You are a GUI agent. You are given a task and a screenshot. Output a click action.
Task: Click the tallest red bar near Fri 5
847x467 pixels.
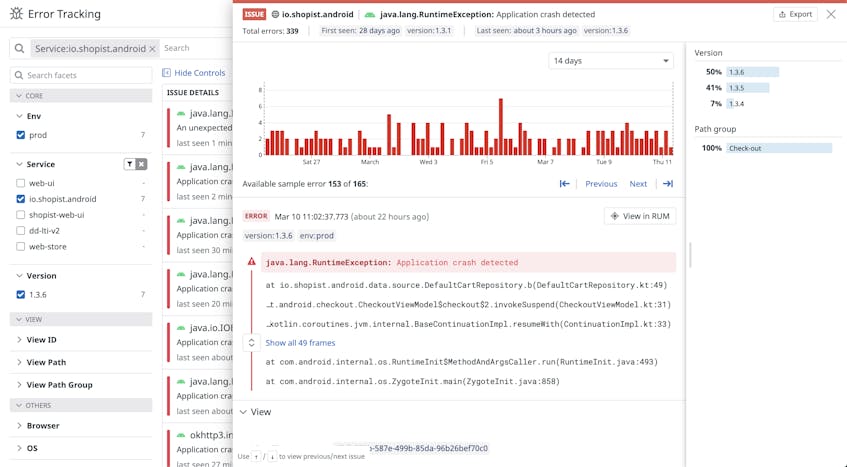tap(501, 127)
